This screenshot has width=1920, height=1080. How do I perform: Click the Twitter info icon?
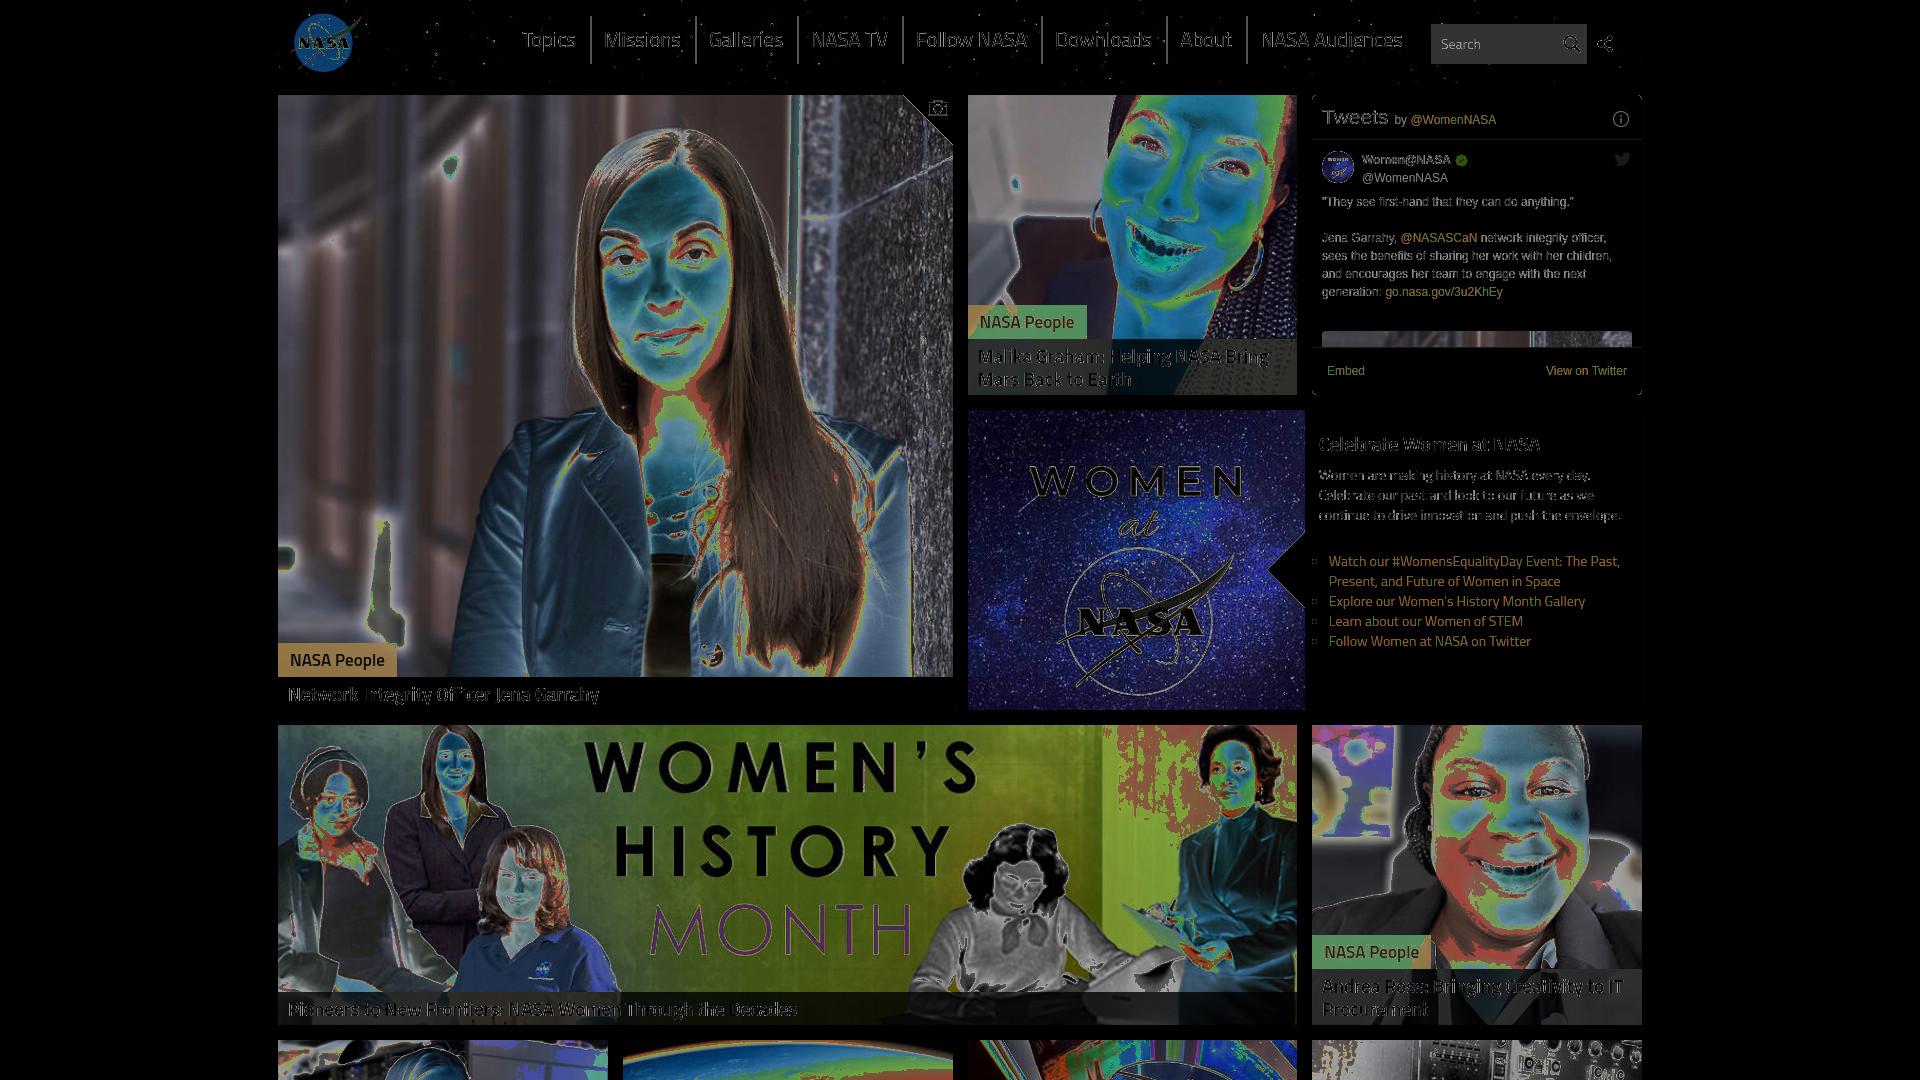click(x=1621, y=119)
